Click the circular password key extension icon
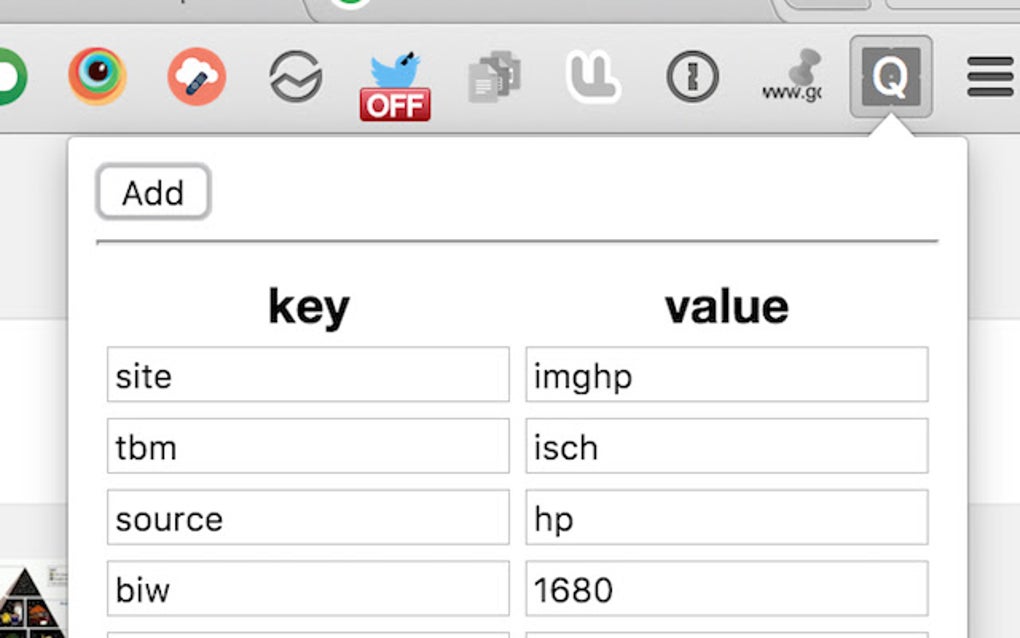Viewport: 1020px width, 638px height. point(692,77)
